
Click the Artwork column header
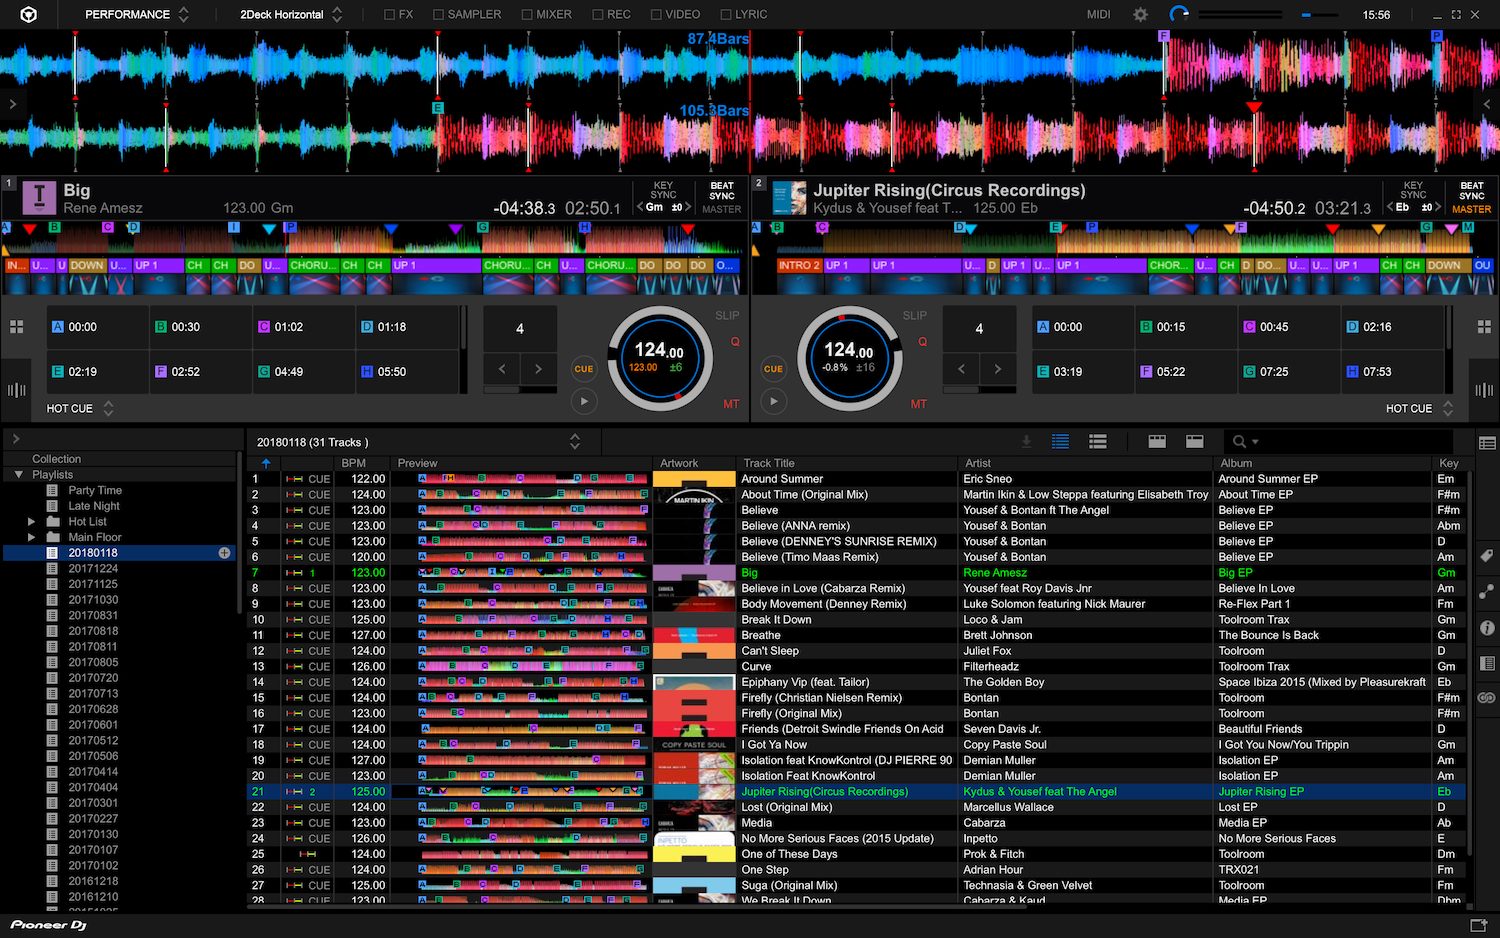coord(679,463)
